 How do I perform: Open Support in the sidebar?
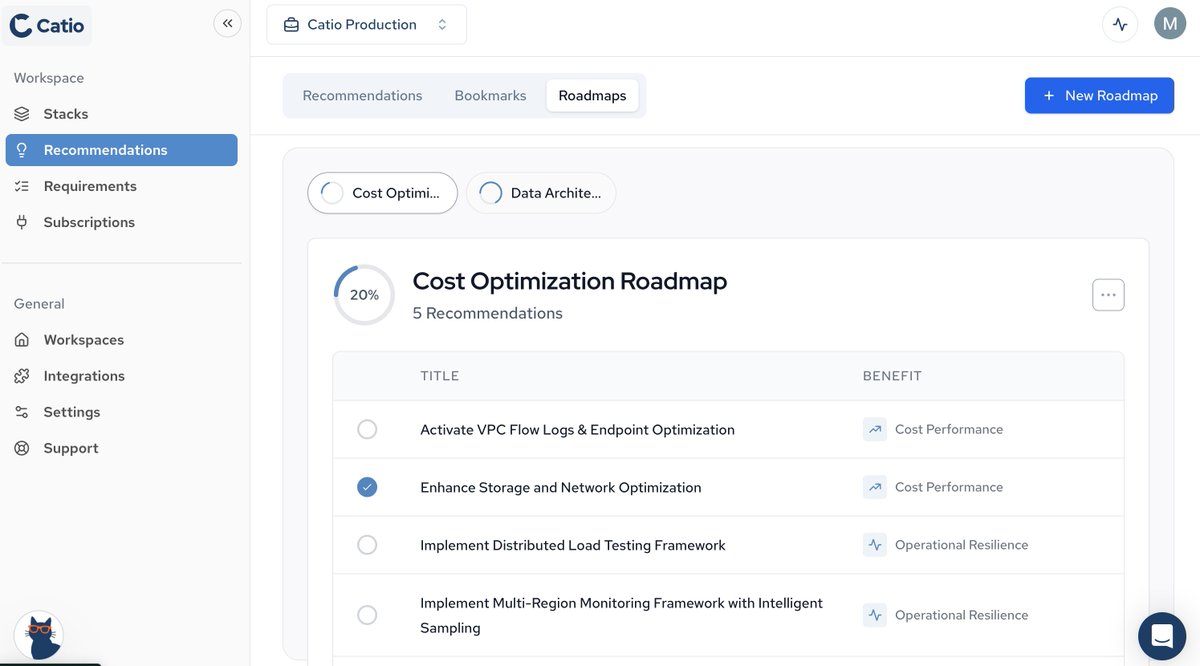(x=121, y=448)
